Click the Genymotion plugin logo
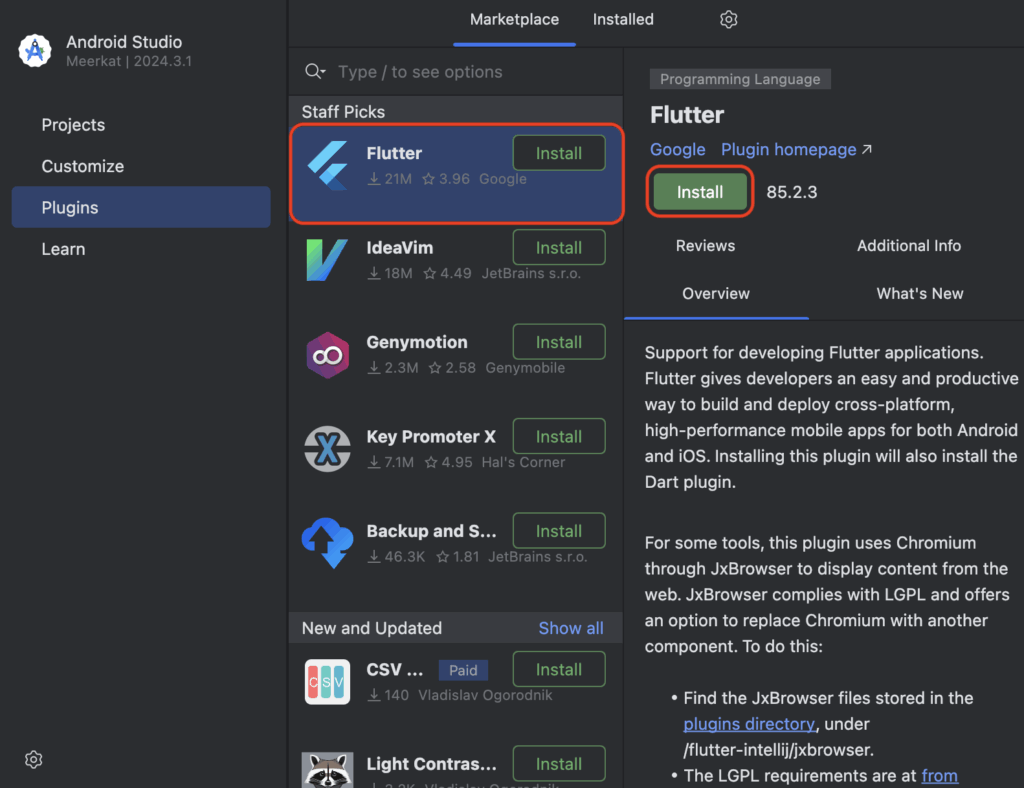The image size is (1024, 788). point(327,355)
